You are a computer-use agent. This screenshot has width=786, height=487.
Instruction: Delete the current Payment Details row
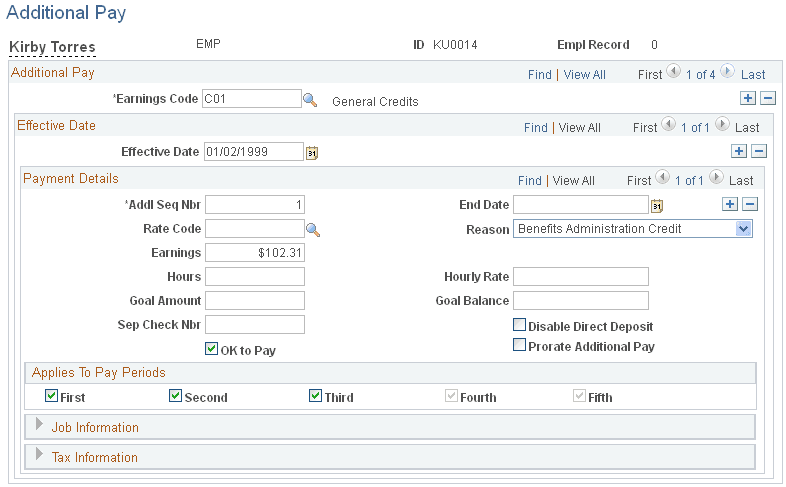tap(750, 204)
